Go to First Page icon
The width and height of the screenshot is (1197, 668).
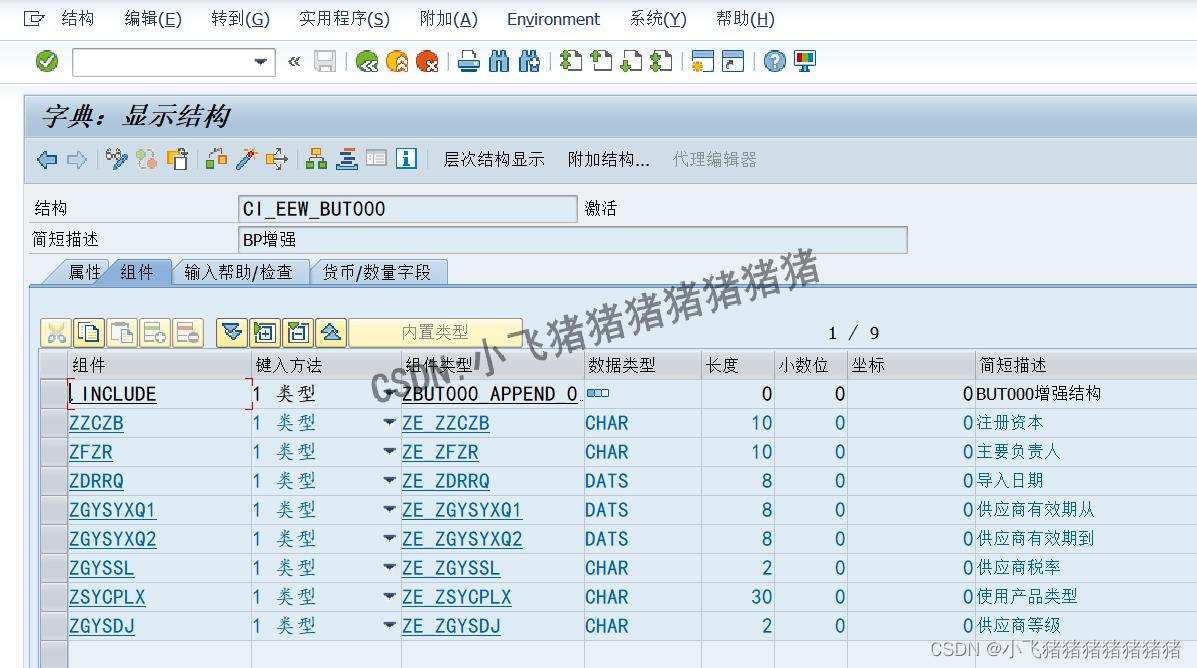570,61
